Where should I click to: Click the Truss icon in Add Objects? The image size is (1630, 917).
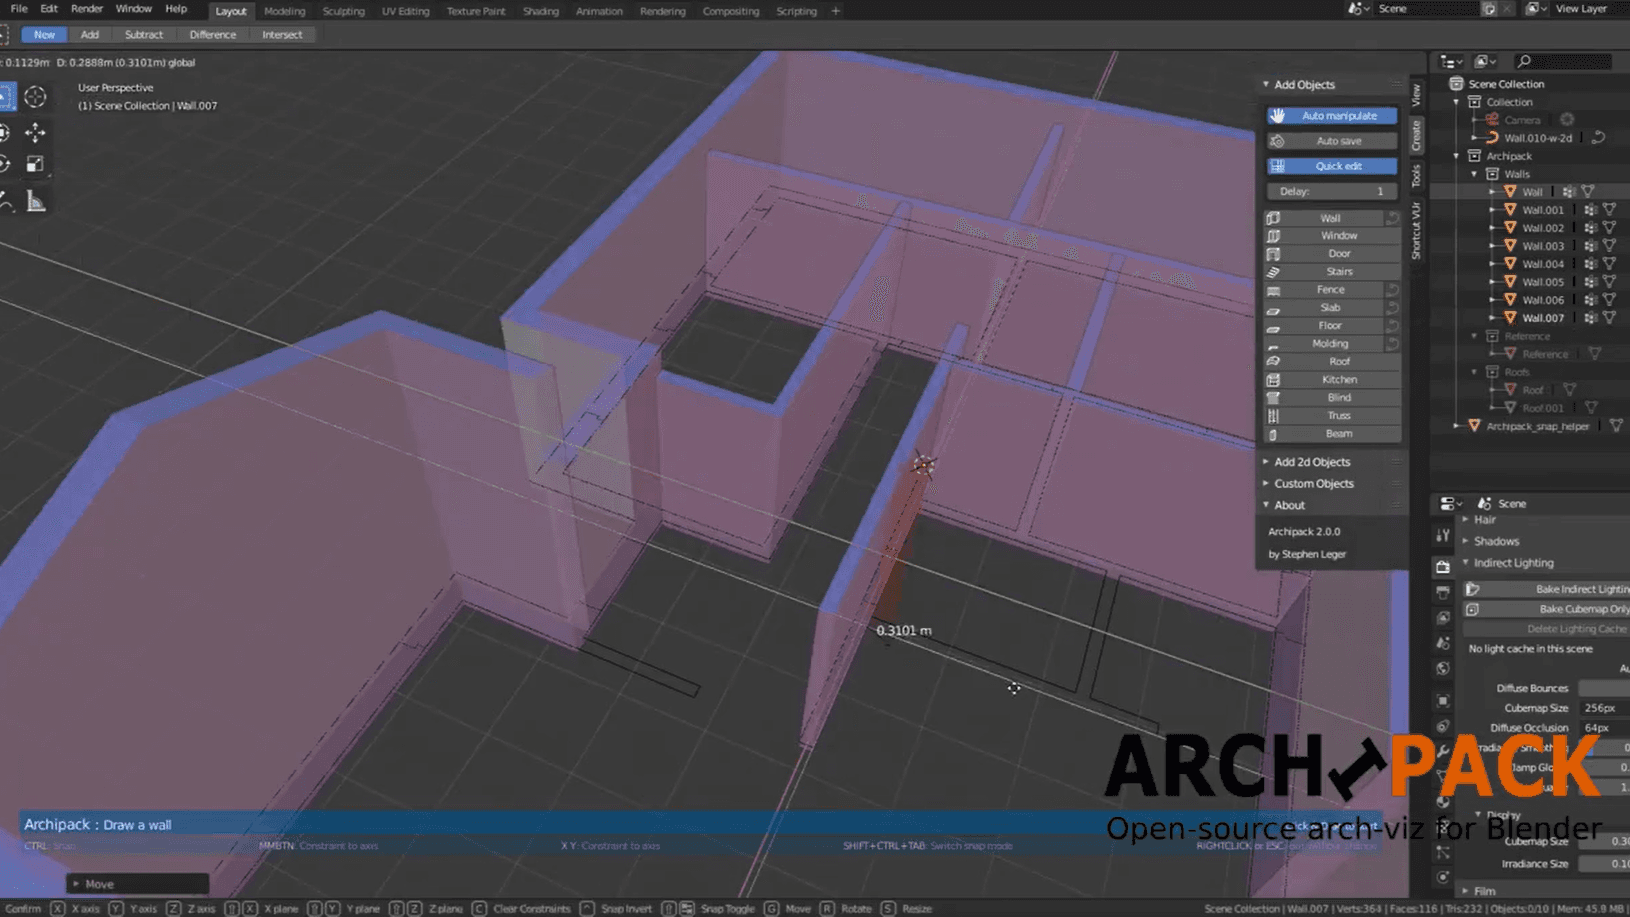[x=1273, y=416]
